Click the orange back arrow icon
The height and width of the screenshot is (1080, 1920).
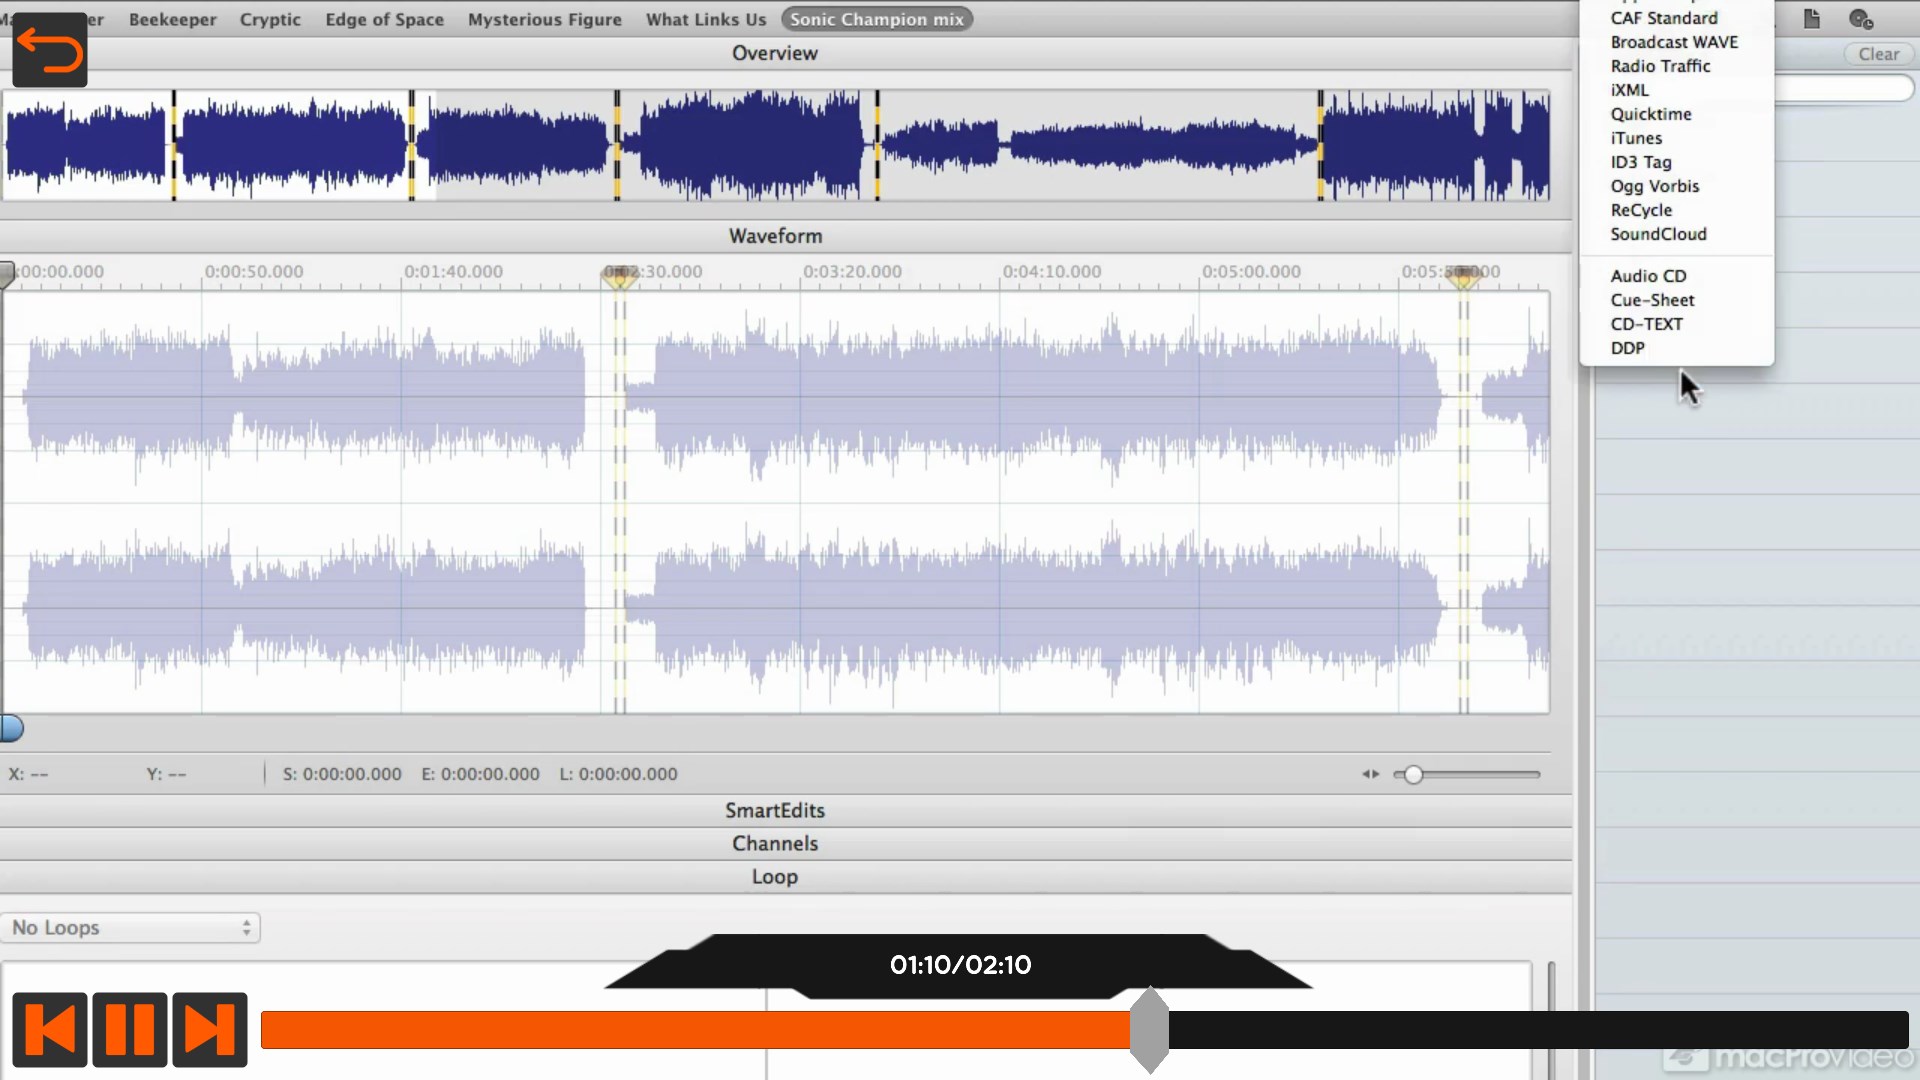click(50, 50)
